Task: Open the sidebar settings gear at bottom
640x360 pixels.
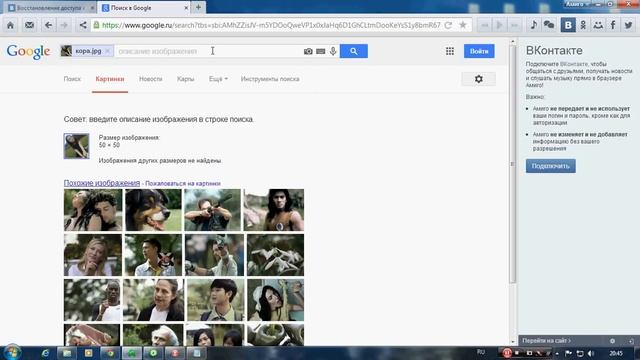Action: [x=612, y=341]
